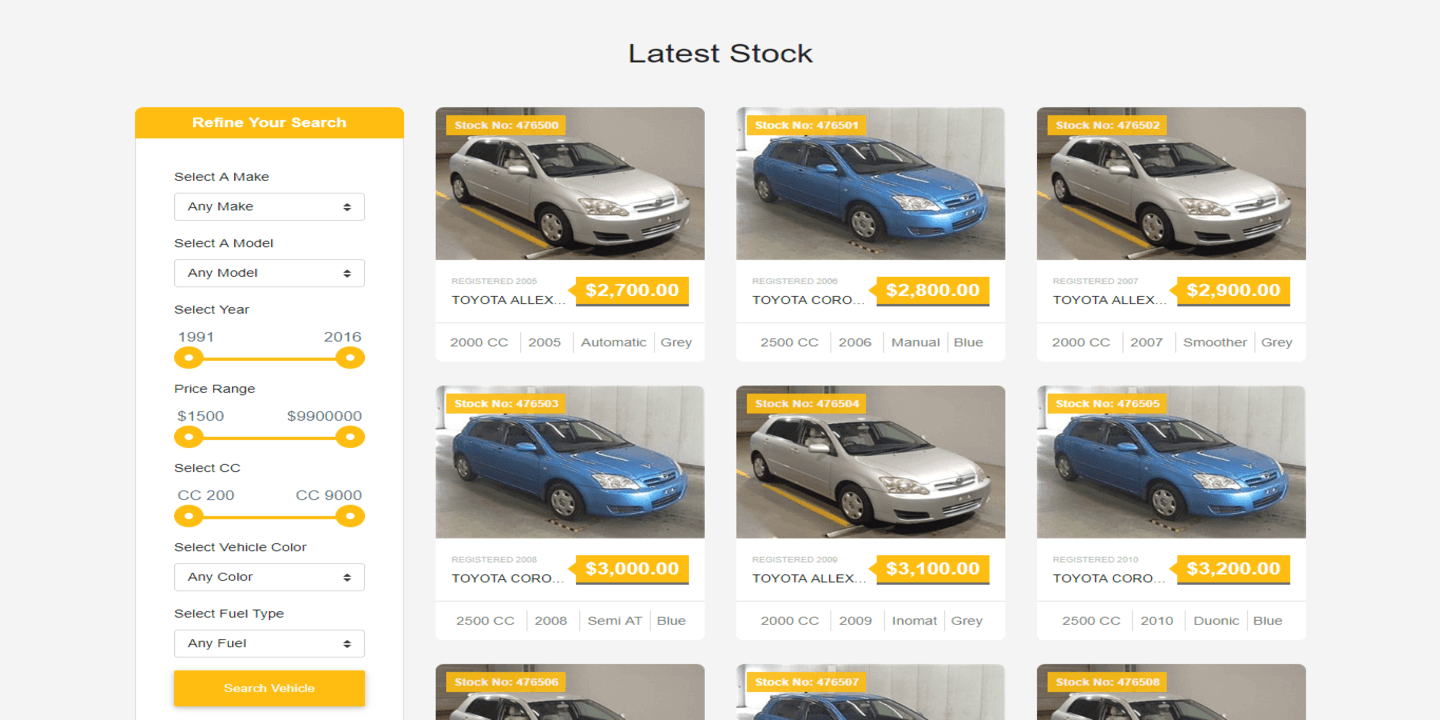
Task: Click the year 2008 spec text
Action: (551, 620)
